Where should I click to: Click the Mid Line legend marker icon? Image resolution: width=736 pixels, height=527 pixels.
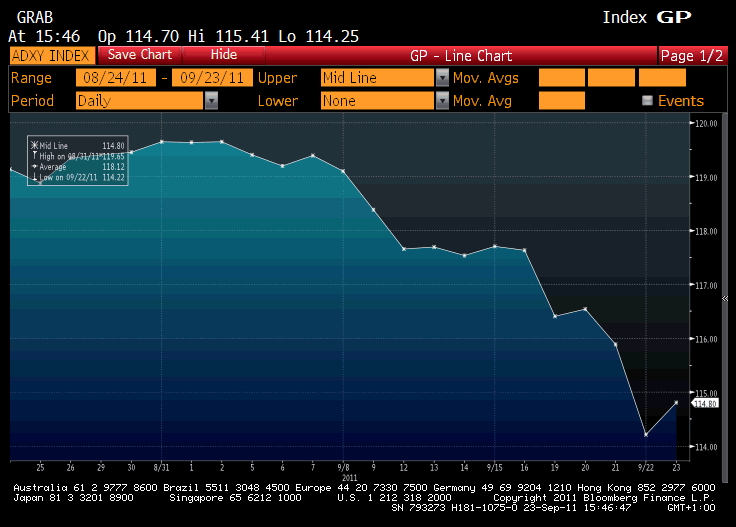coord(35,146)
